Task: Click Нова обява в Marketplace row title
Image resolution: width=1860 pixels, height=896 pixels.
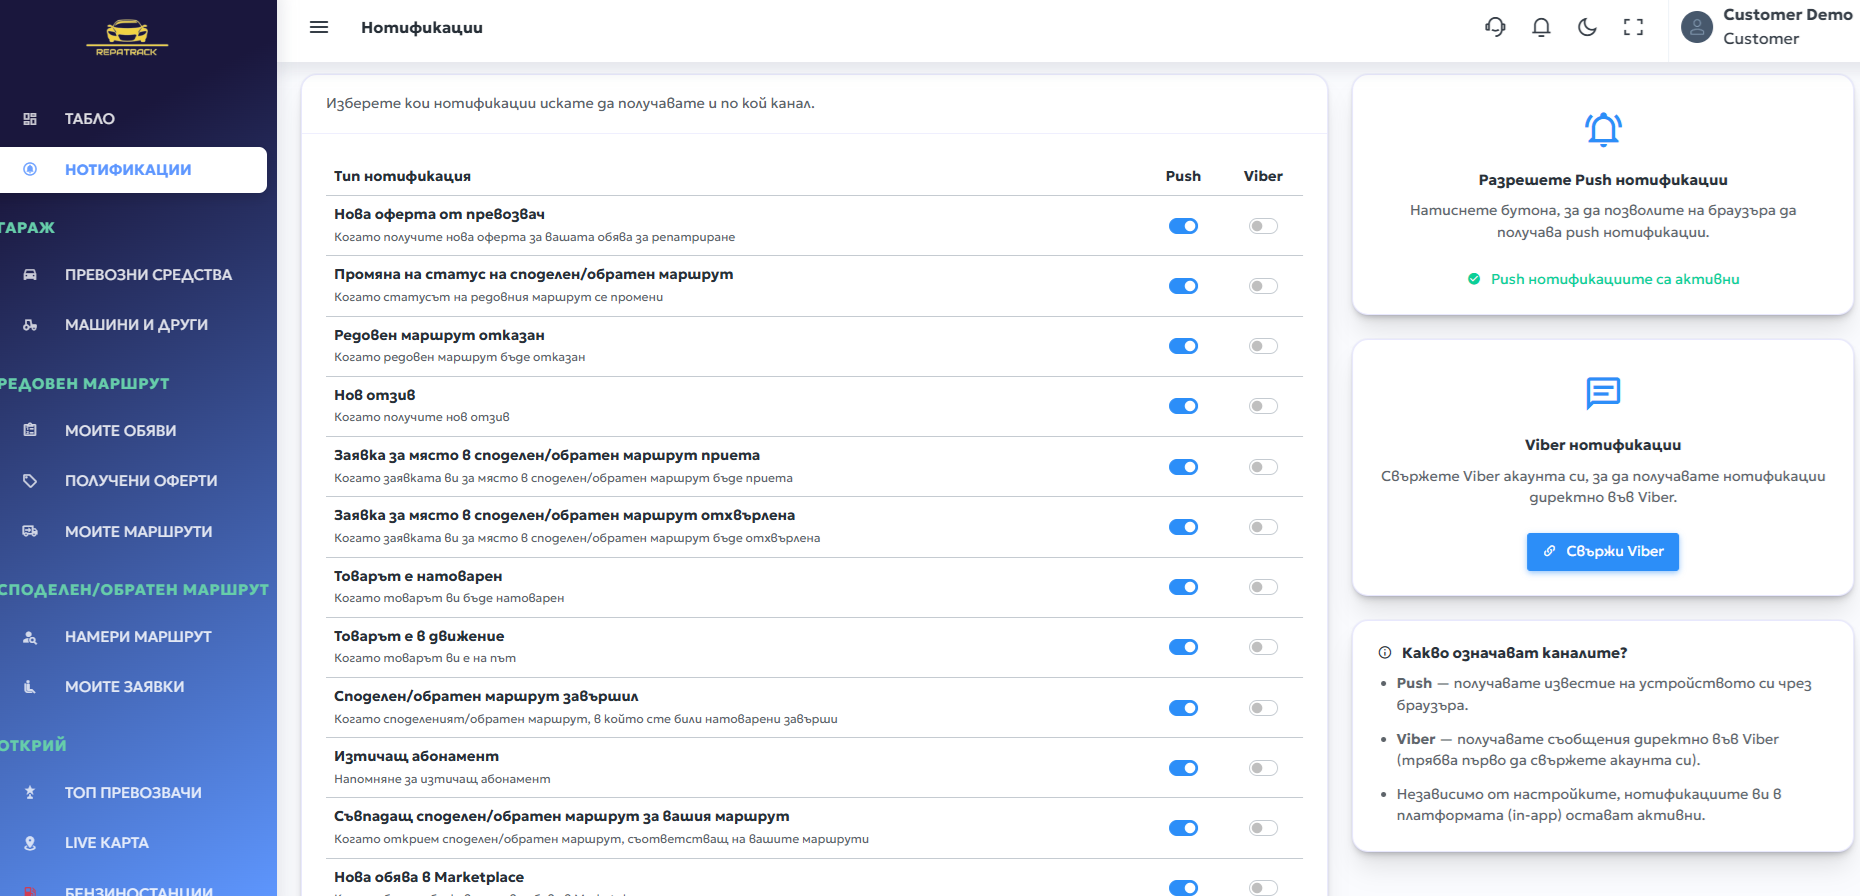Action: 429,877
